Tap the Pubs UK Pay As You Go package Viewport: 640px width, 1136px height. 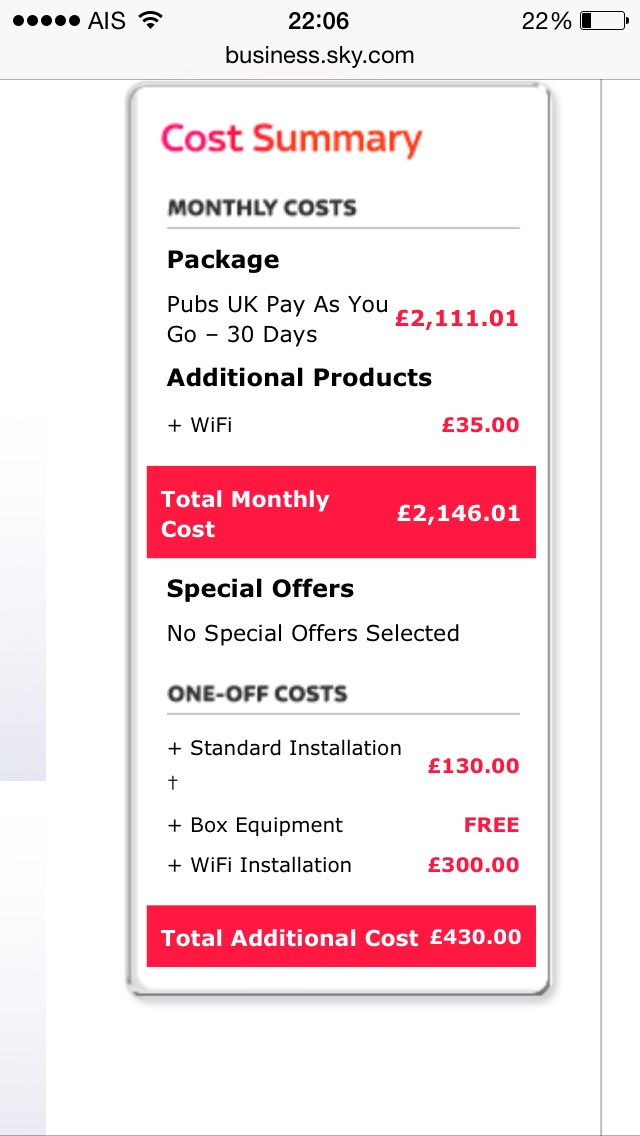278,320
